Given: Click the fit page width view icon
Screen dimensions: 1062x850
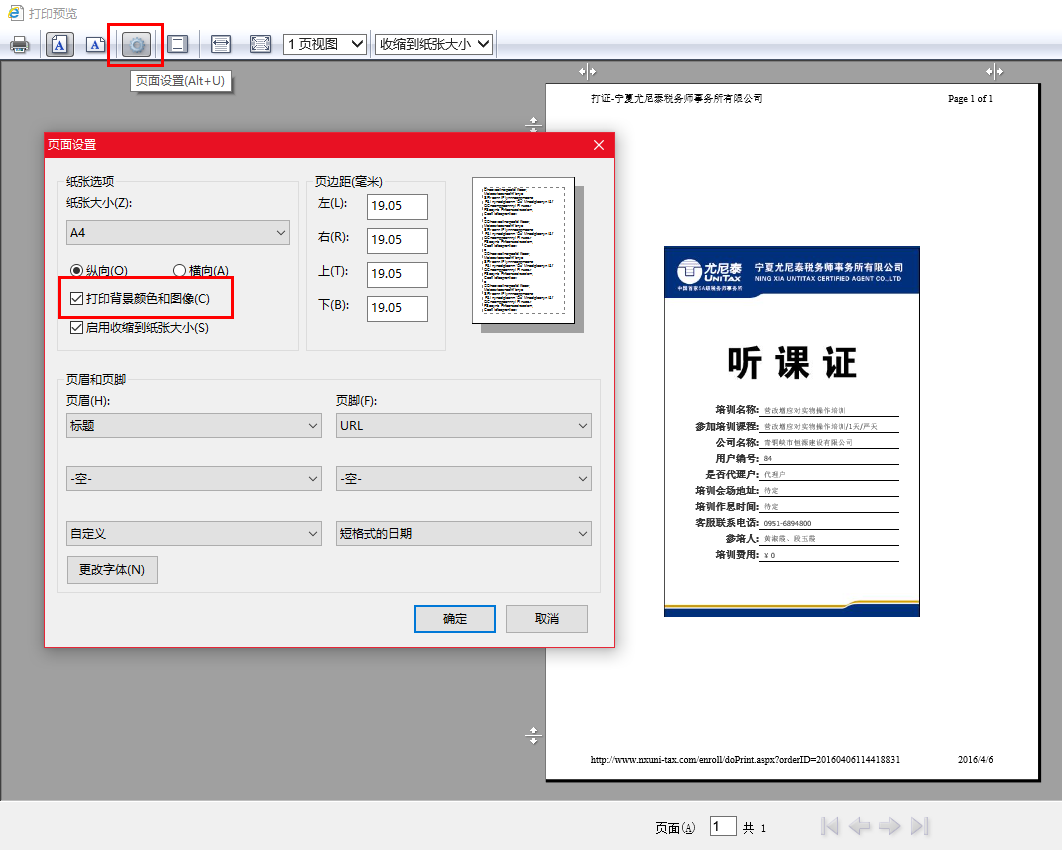Looking at the screenshot, I should 221,45.
